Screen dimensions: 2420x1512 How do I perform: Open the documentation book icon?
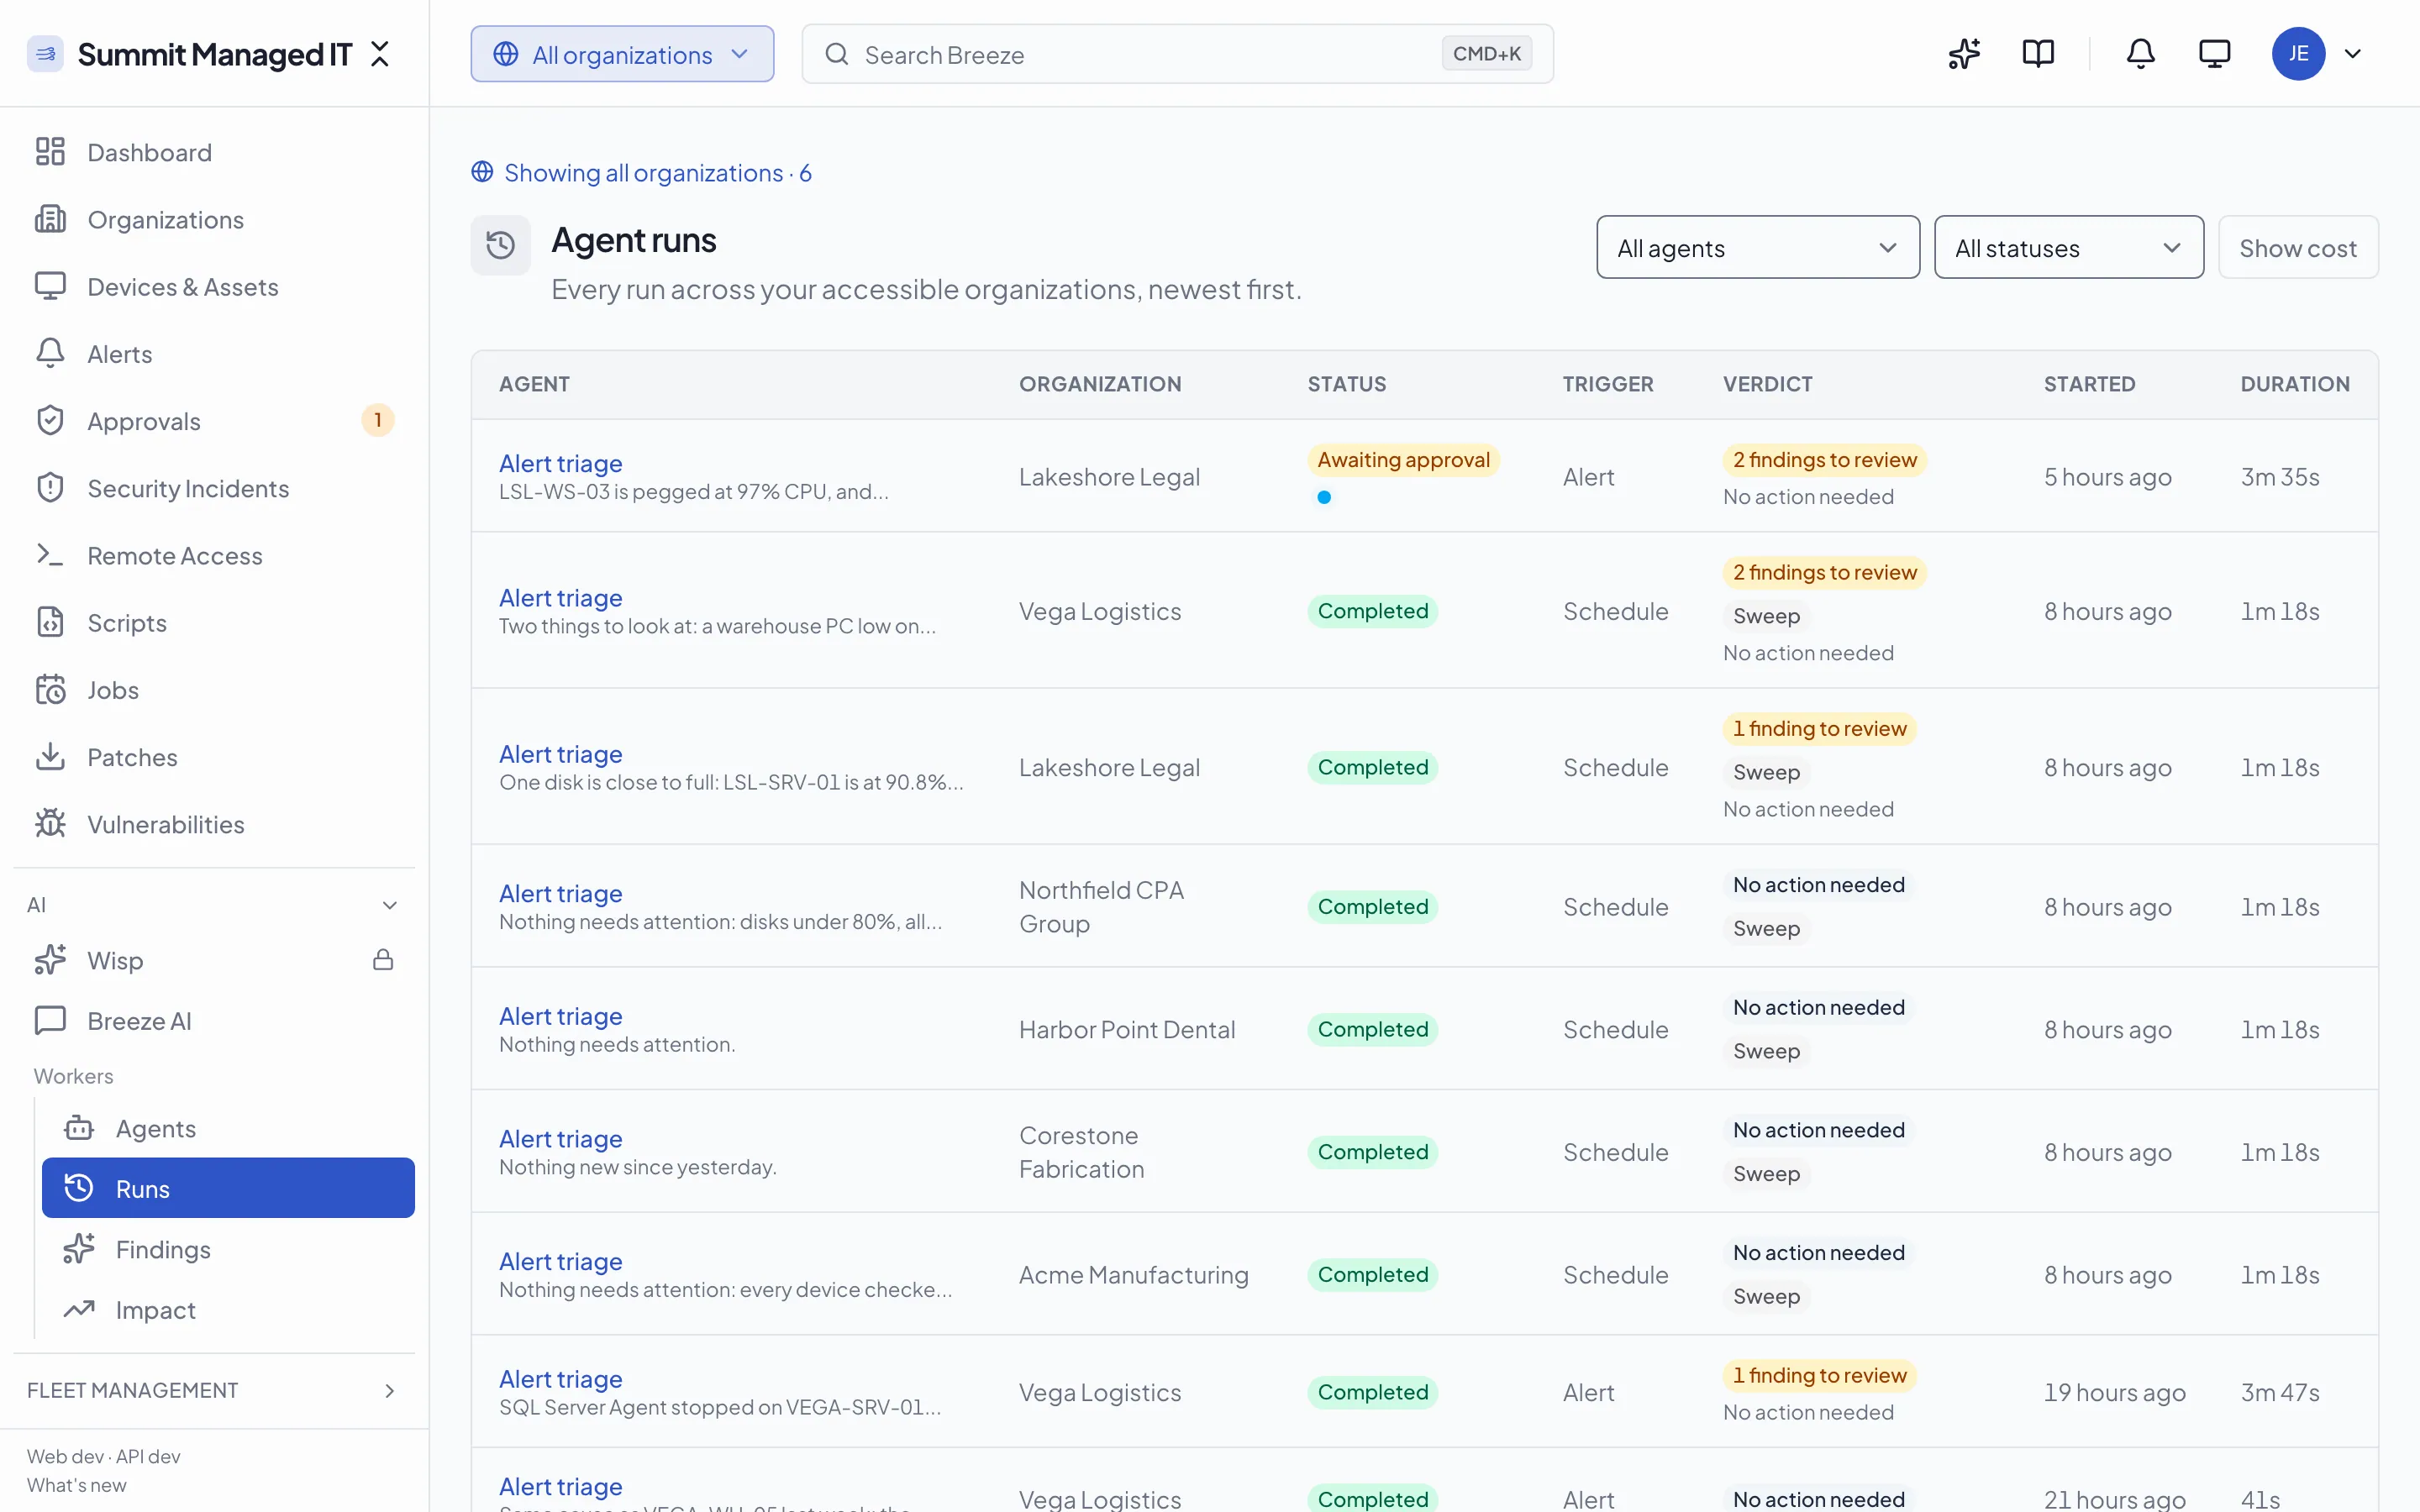(x=2038, y=54)
